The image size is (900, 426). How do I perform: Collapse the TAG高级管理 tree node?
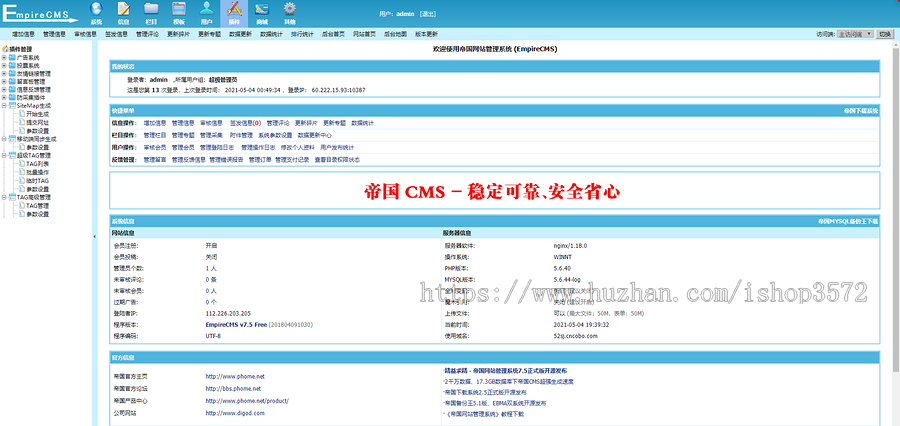click(5, 197)
